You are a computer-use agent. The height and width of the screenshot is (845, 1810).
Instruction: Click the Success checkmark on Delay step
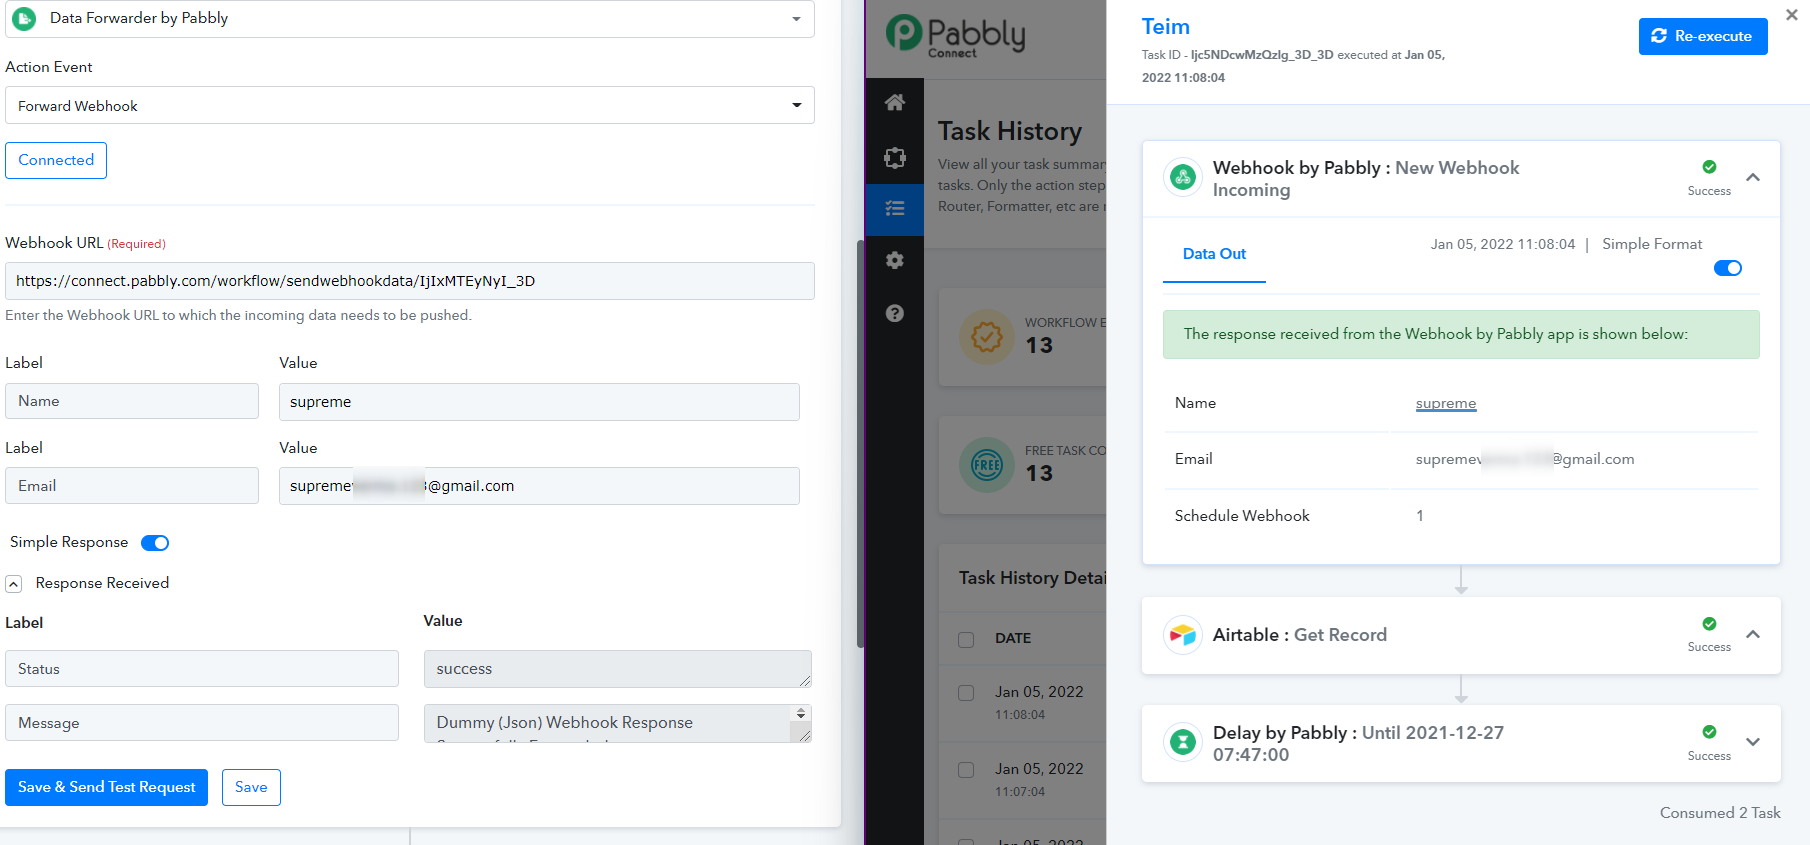point(1709,732)
